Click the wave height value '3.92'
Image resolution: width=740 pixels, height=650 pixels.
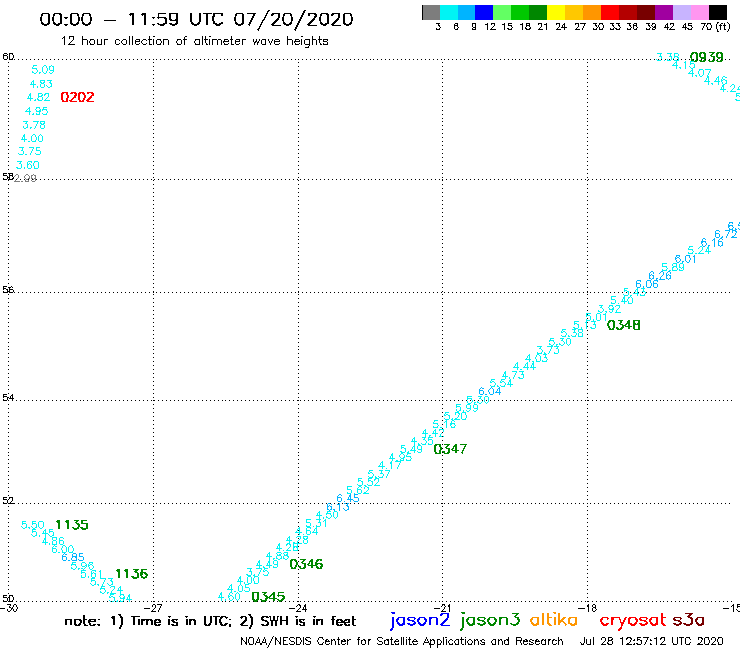coord(610,309)
